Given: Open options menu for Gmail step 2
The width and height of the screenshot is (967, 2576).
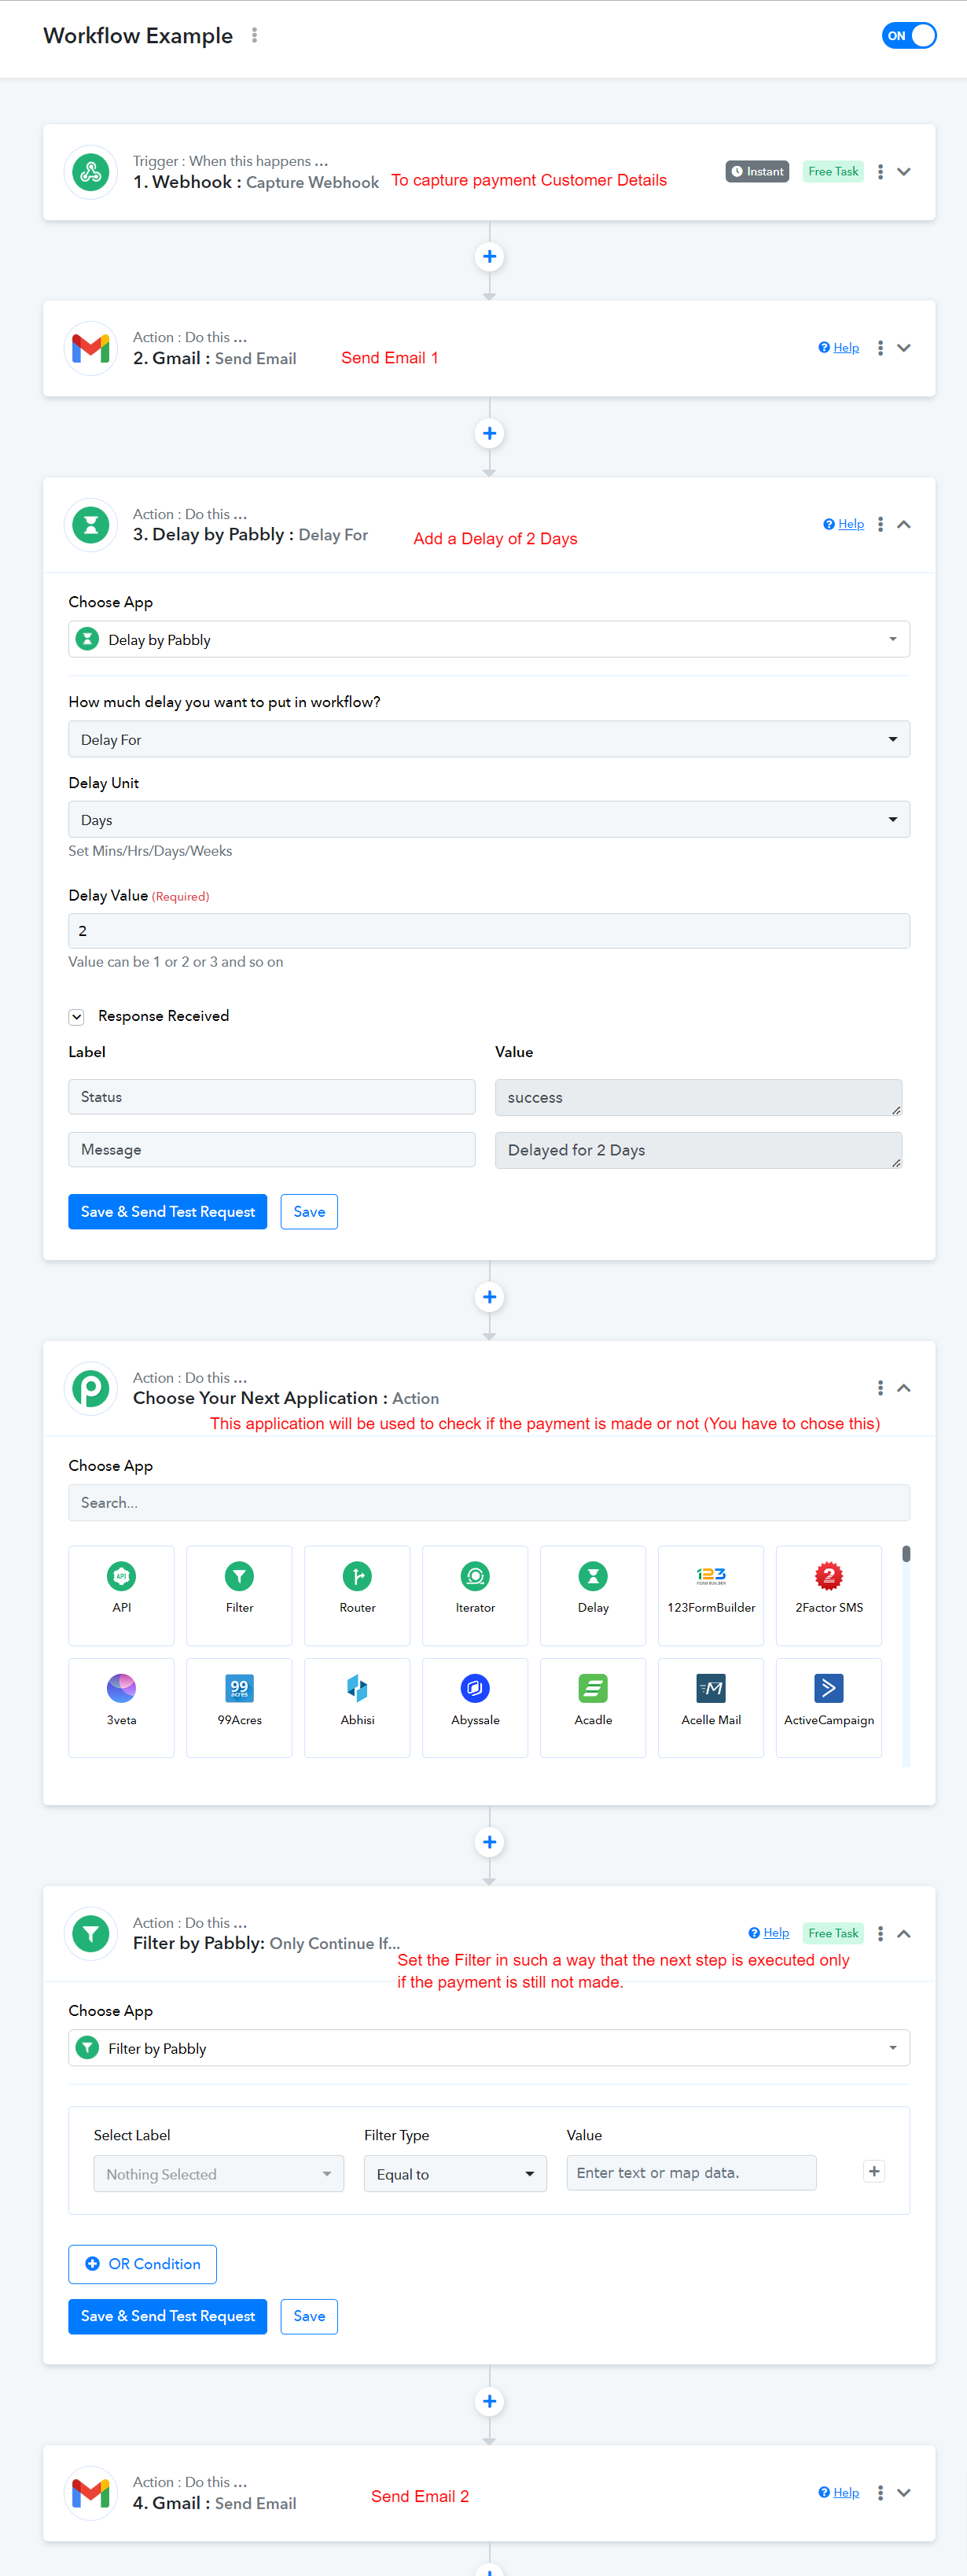Looking at the screenshot, I should pos(880,348).
